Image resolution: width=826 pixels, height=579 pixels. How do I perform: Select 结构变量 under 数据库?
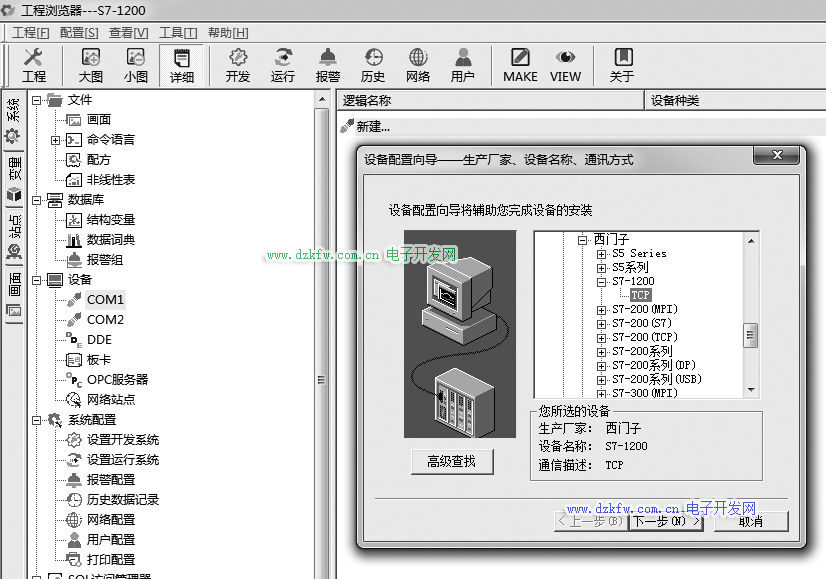111,220
